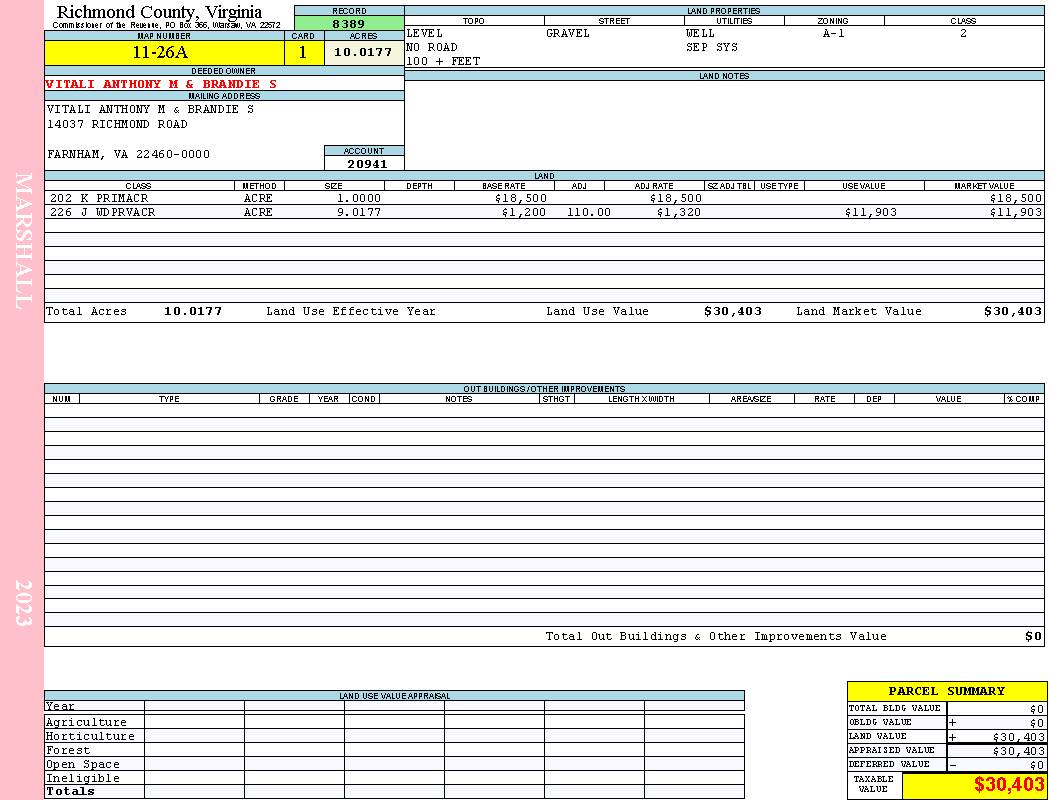Click market value $18,500 in PRIMACR row

(1016, 198)
